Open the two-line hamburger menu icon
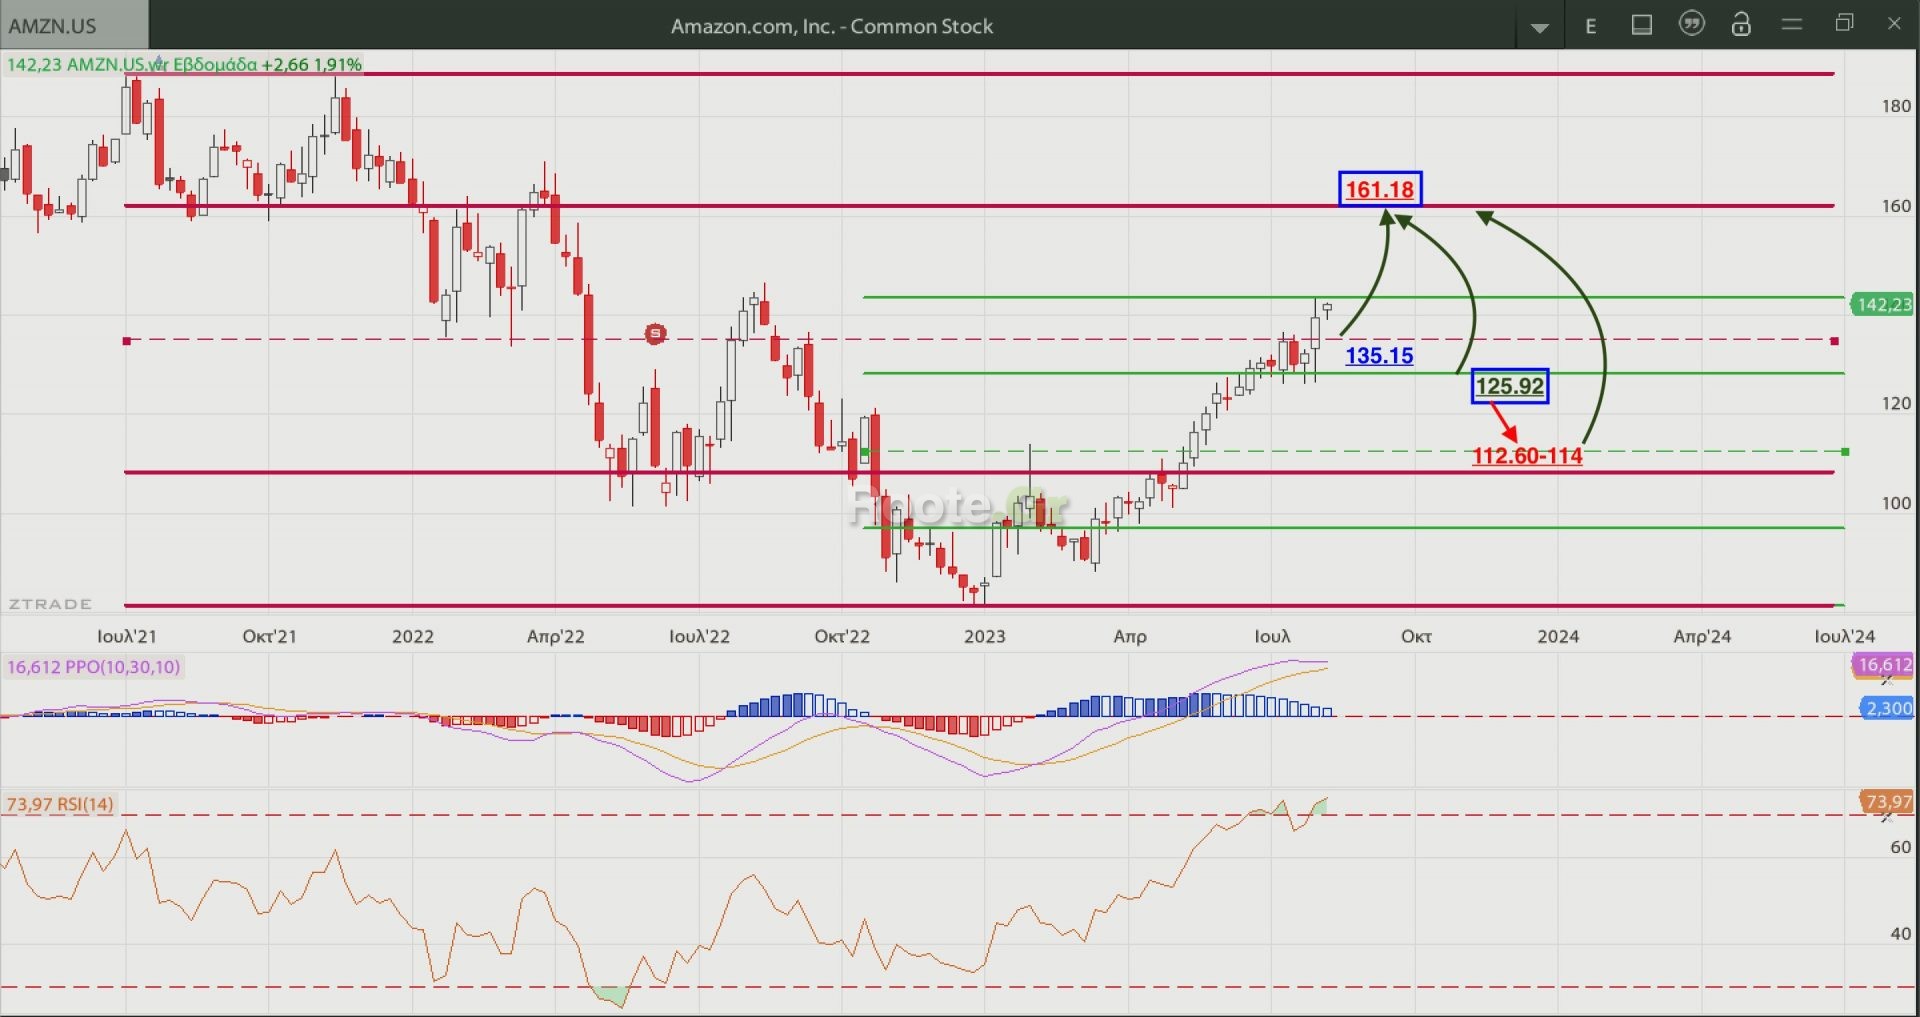 click(1792, 24)
